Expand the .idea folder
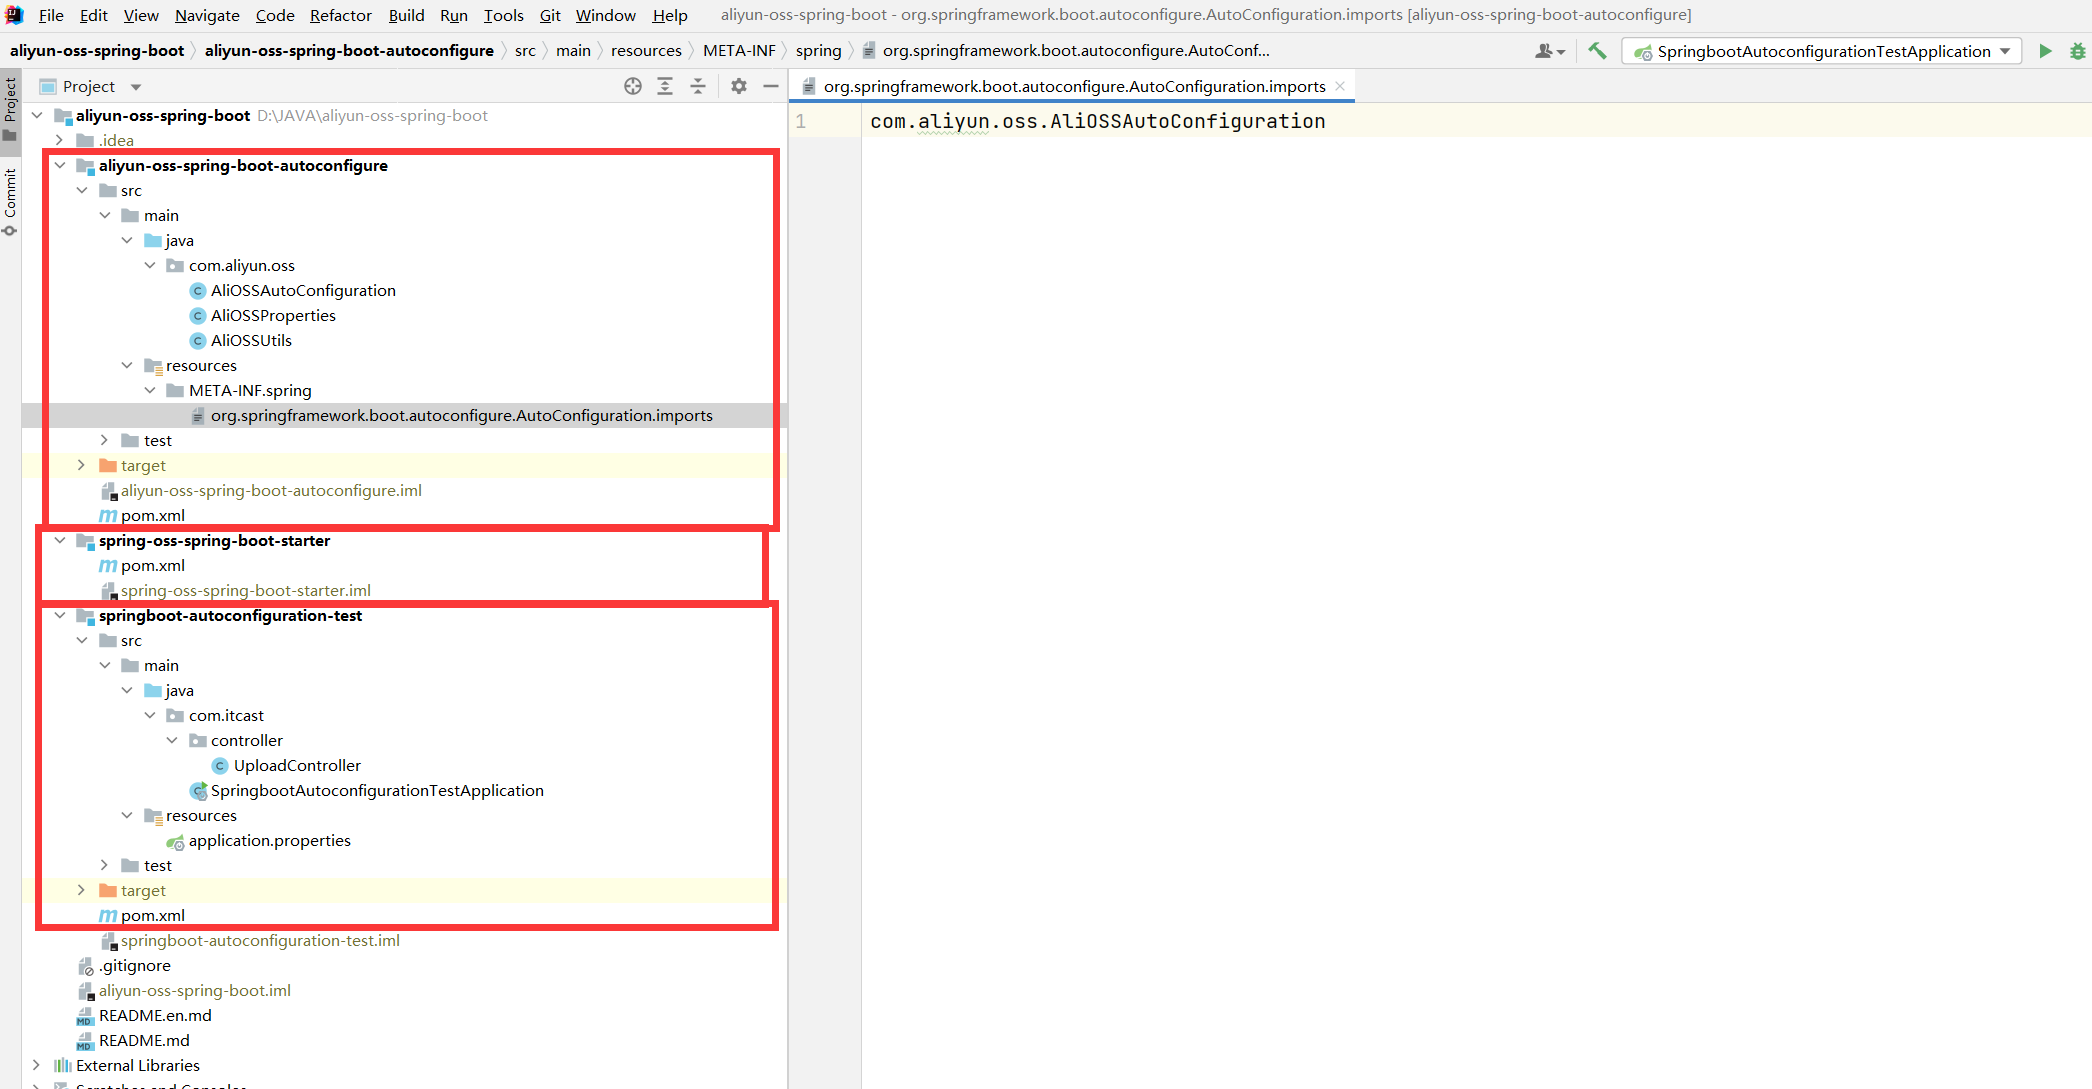 (x=60, y=140)
